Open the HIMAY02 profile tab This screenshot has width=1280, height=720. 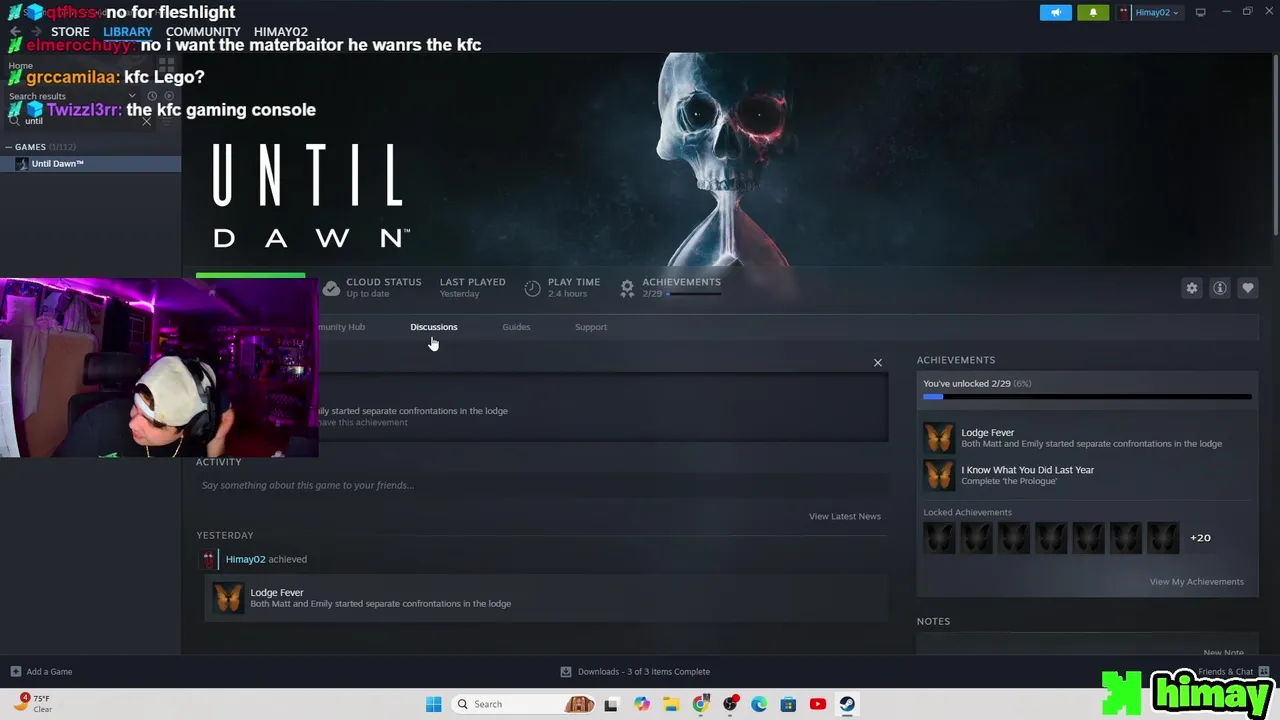click(x=281, y=31)
